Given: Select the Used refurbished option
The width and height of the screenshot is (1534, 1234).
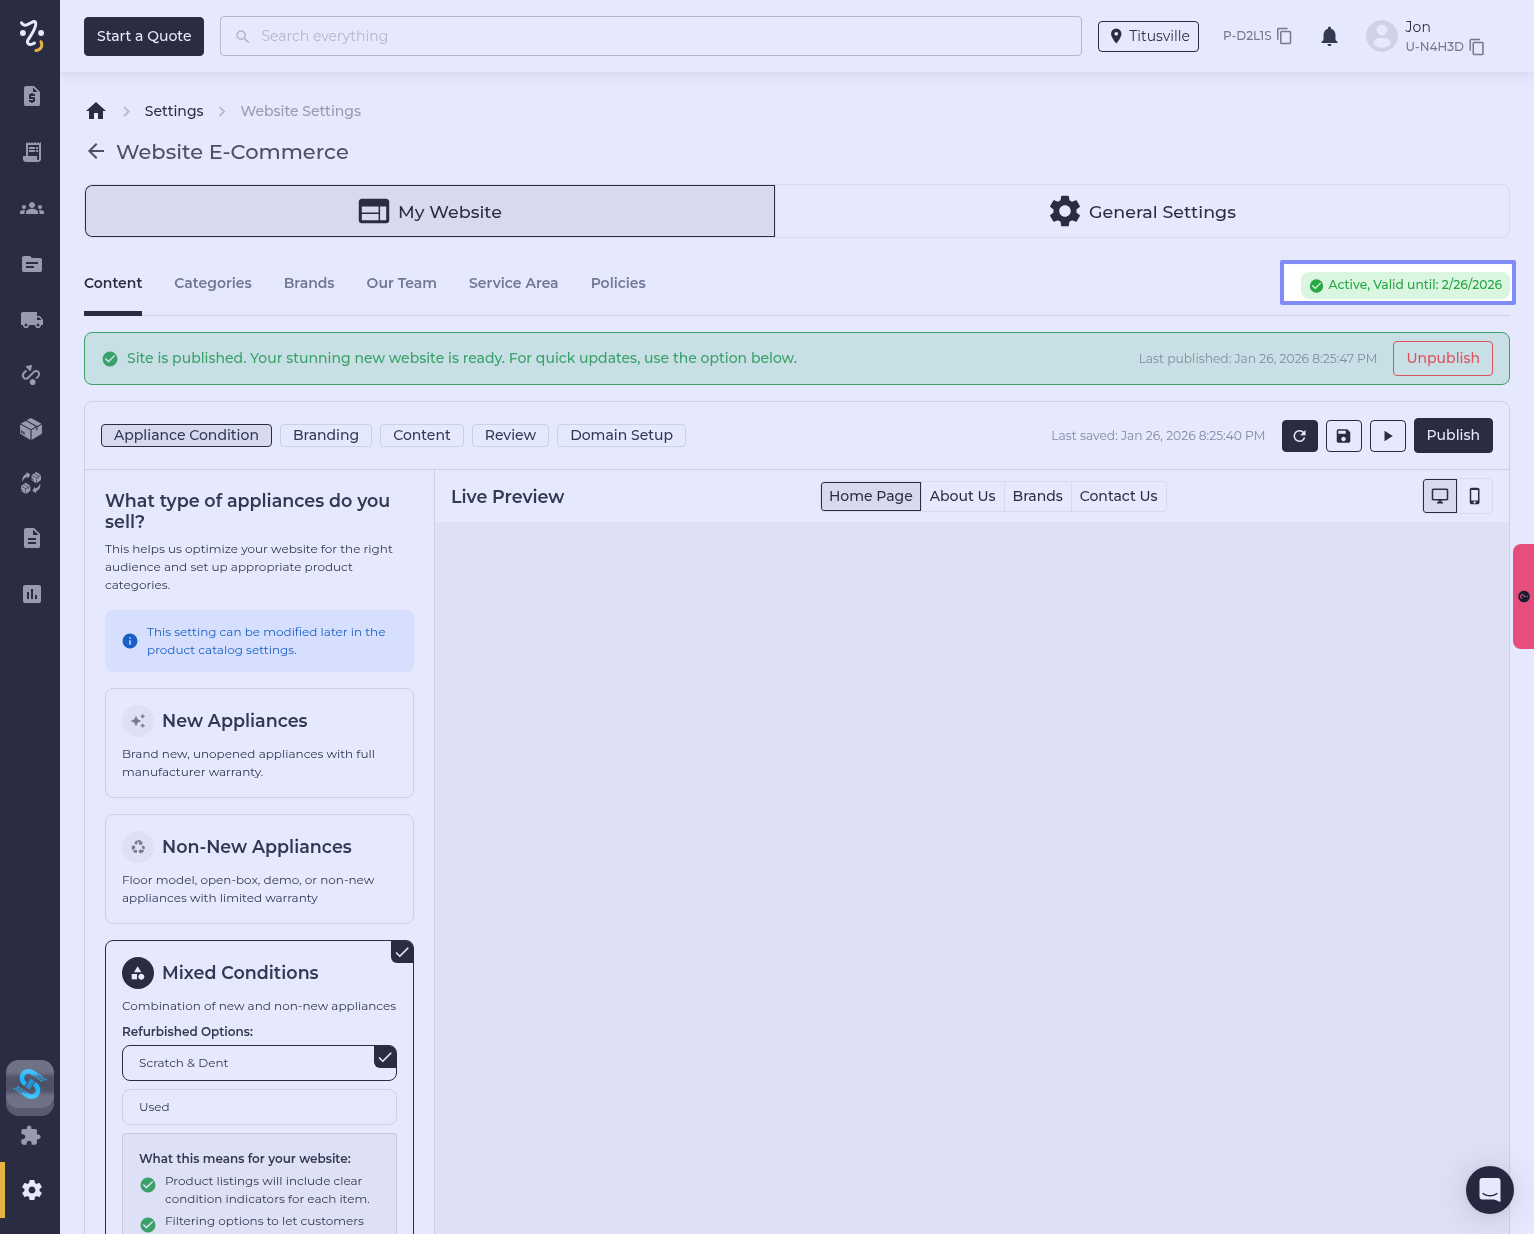Looking at the screenshot, I should click(259, 1107).
